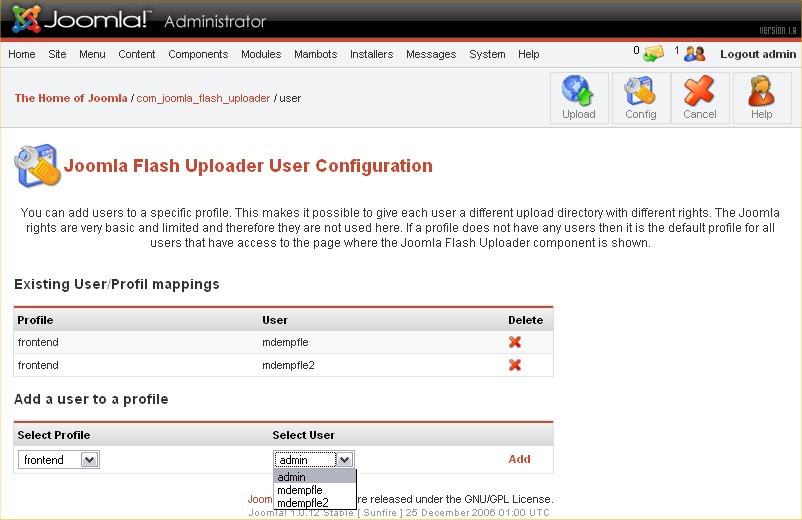This screenshot has width=802, height=520.
Task: Click the Select User header label
Action: (303, 435)
